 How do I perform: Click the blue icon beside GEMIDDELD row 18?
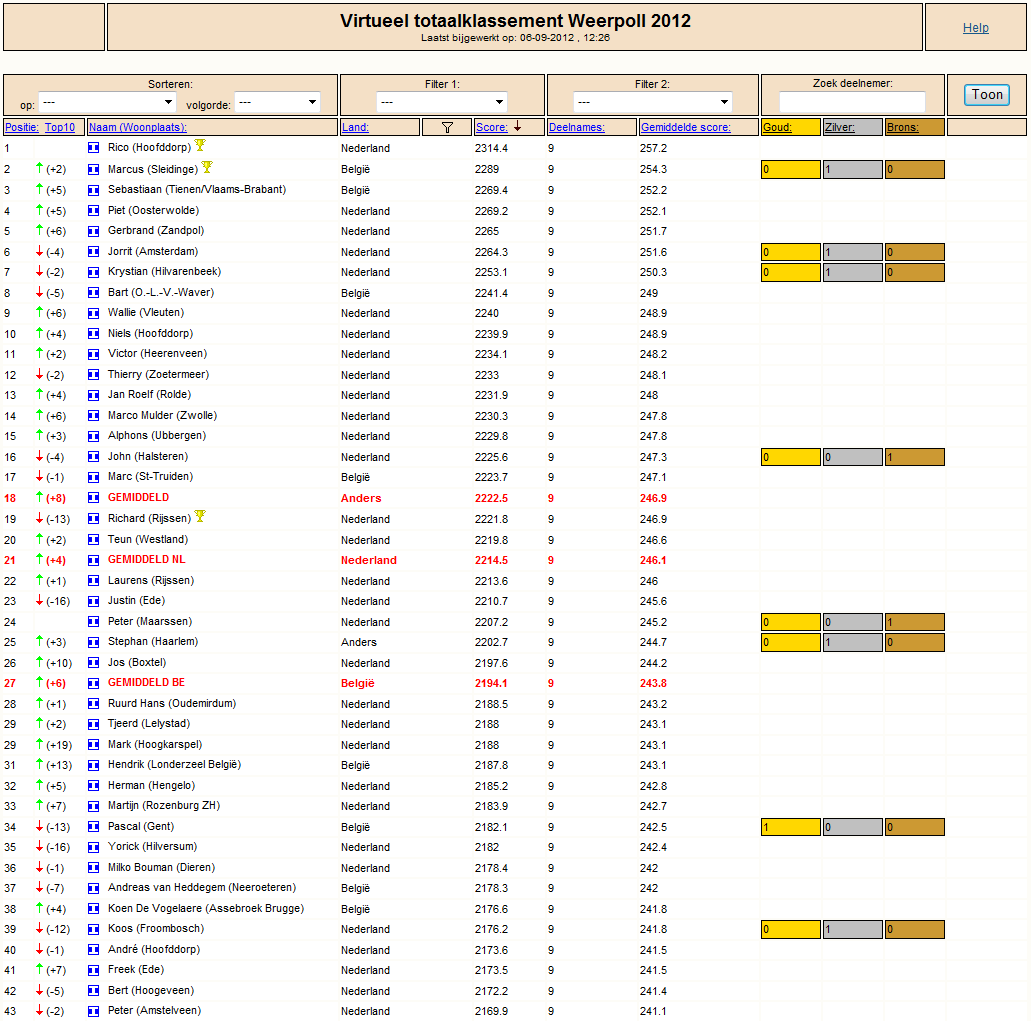[x=93, y=498]
